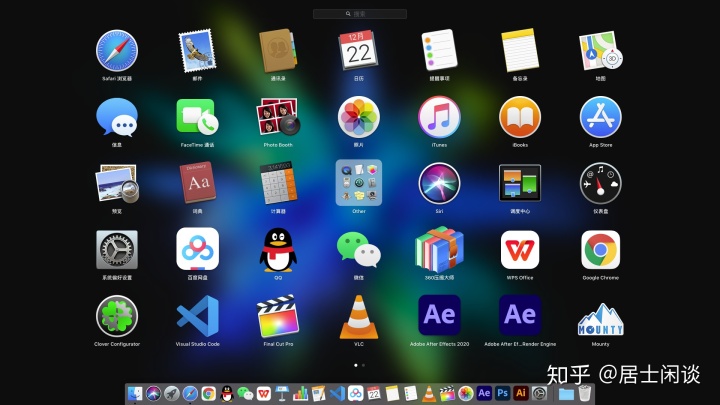720x405 pixels.
Task: Open Safari from the Launchpad grid
Action: coord(117,51)
